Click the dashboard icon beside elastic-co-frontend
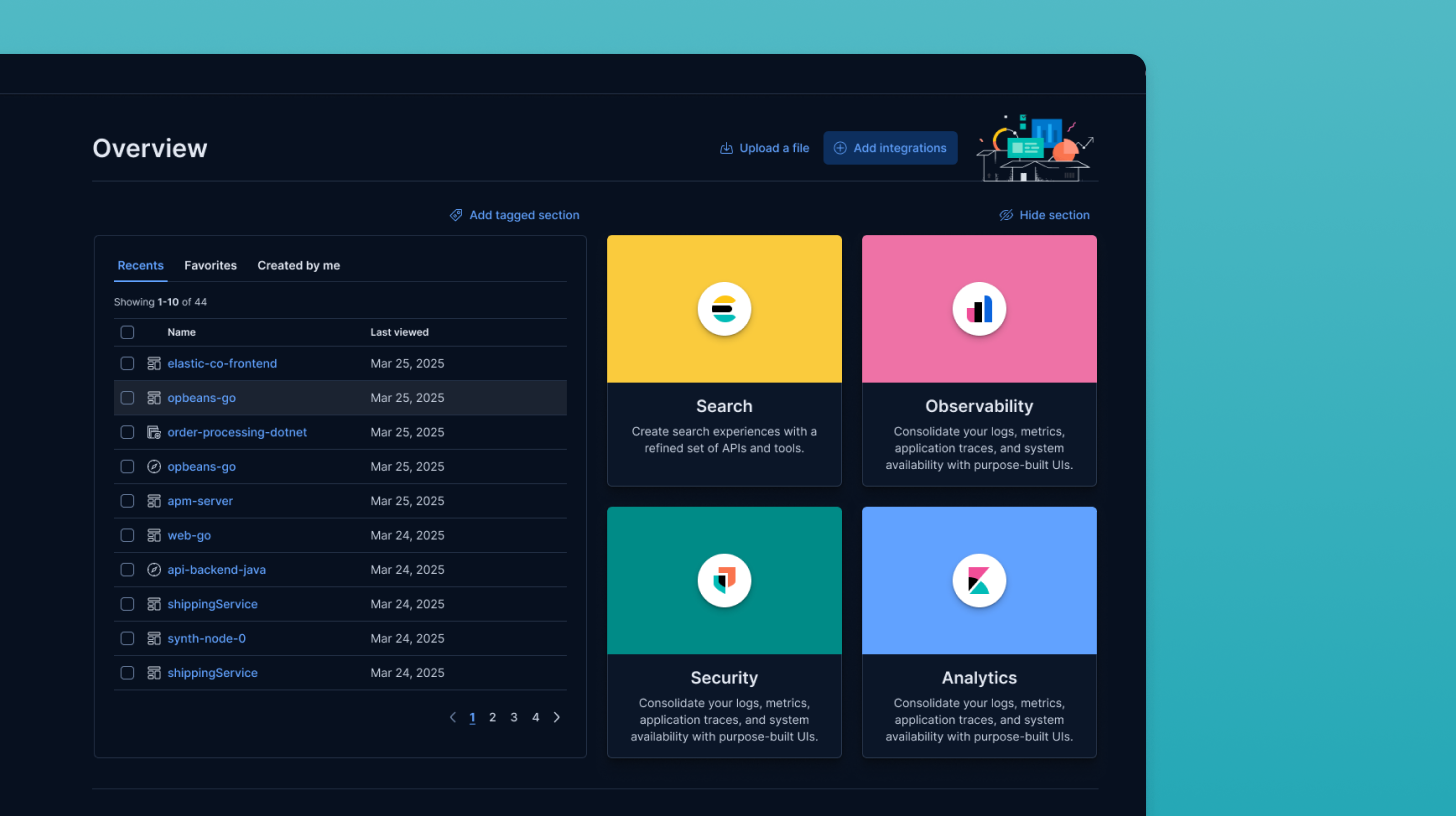The height and width of the screenshot is (816, 1456). tap(153, 363)
